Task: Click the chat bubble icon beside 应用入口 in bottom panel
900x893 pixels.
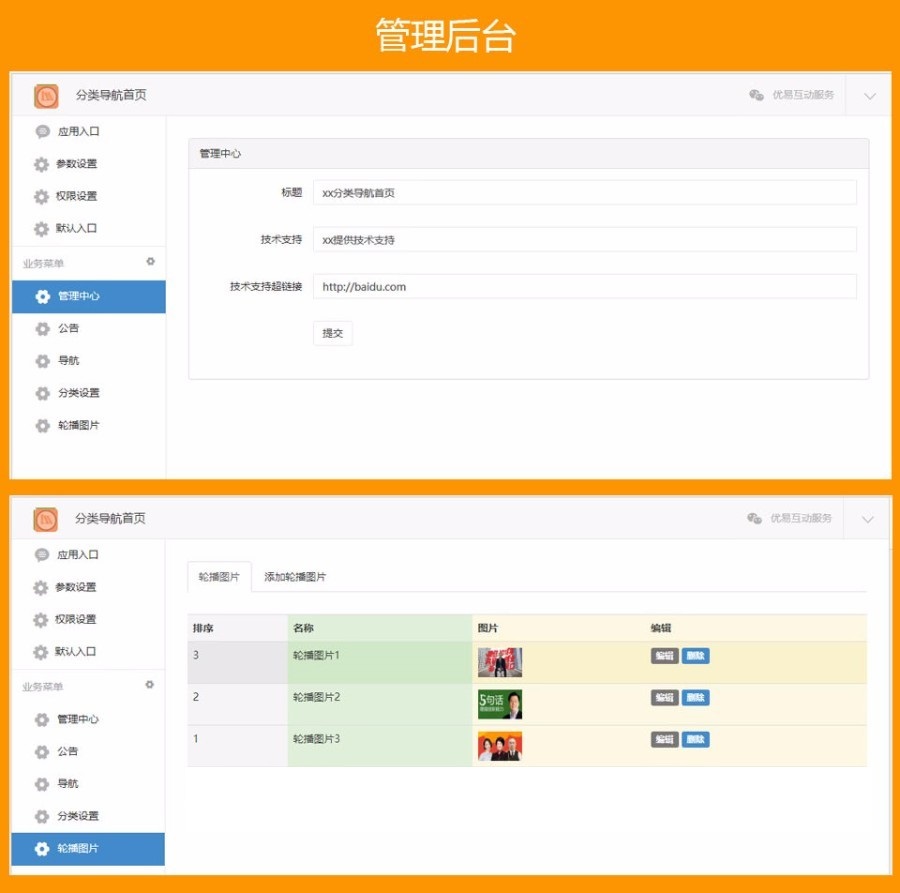Action: (41, 555)
